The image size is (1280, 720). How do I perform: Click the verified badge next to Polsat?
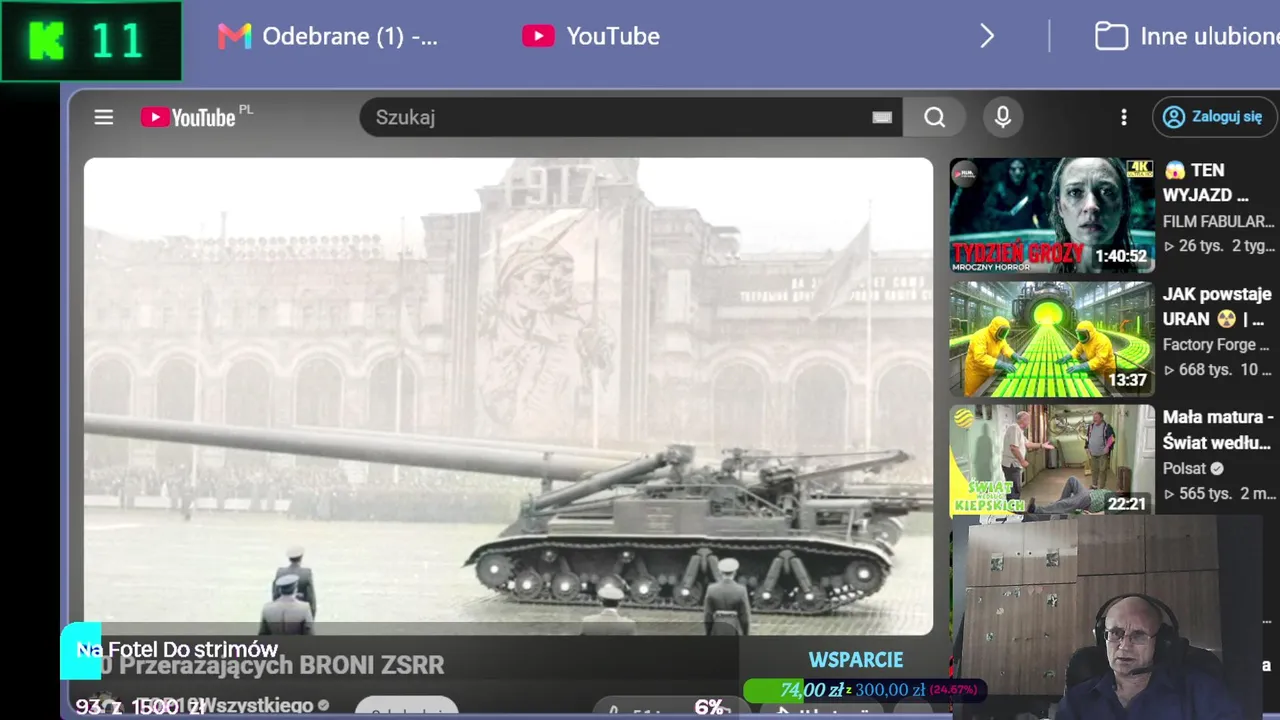[x=1217, y=468]
